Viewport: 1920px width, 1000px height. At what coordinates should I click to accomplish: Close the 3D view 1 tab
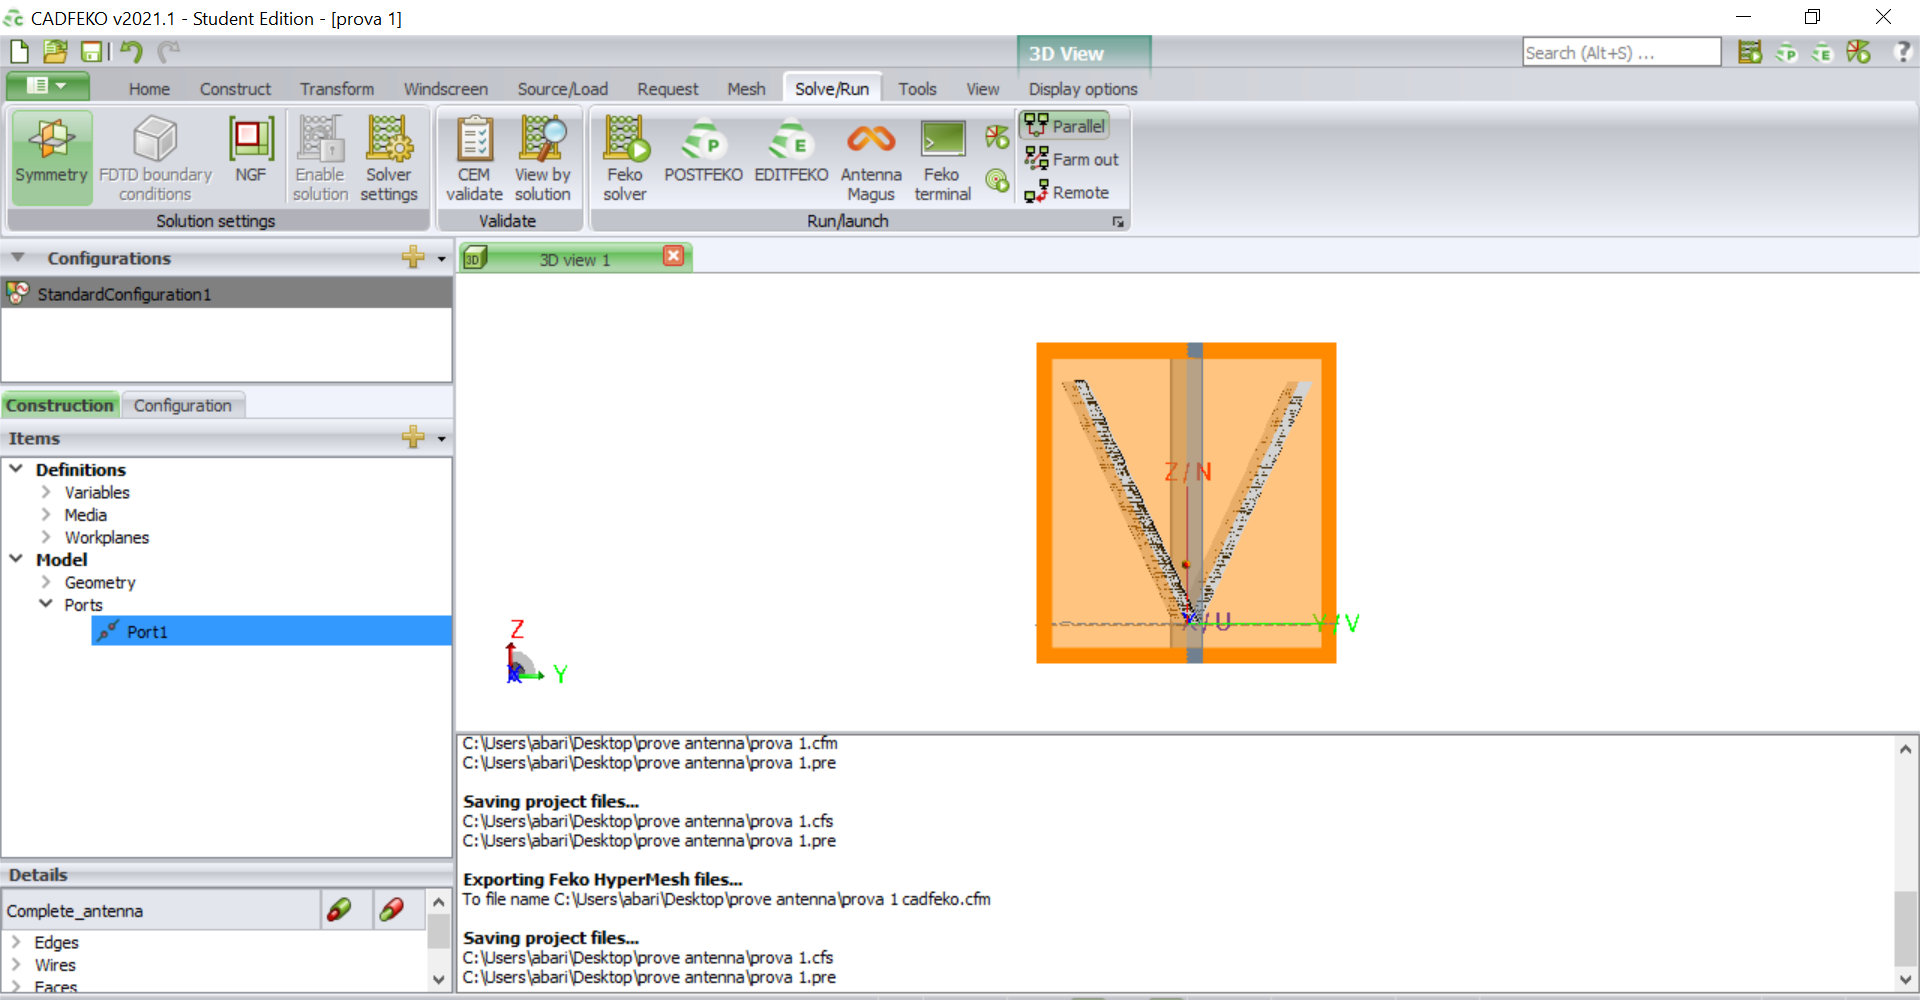(674, 256)
